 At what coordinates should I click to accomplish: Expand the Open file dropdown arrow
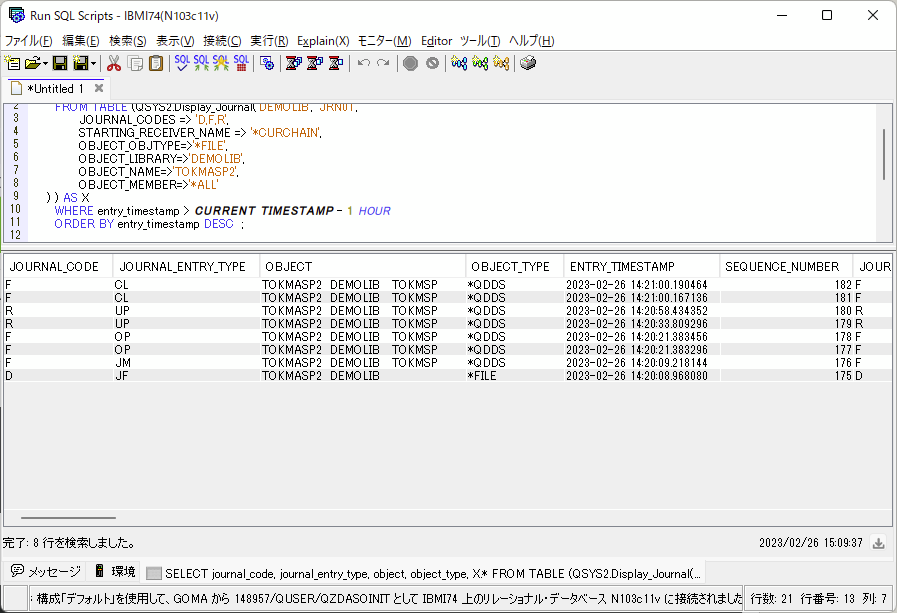point(44,63)
